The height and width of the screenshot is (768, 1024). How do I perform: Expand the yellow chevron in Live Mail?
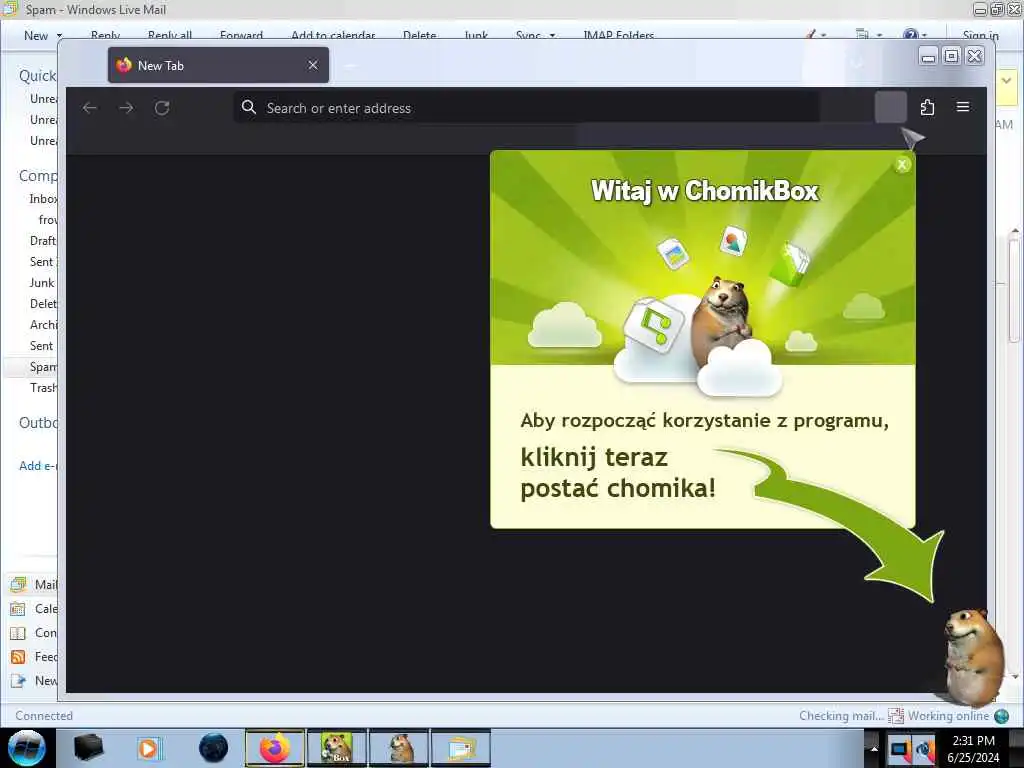click(1006, 81)
